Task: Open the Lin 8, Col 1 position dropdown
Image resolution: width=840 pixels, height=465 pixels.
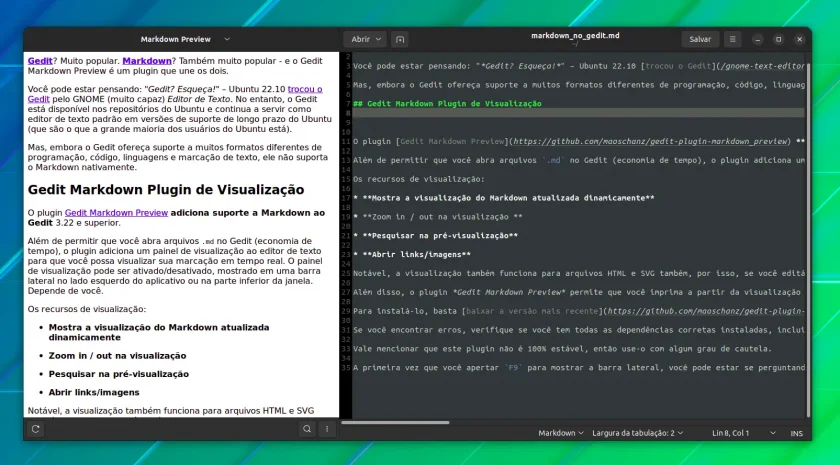Action: click(x=744, y=433)
